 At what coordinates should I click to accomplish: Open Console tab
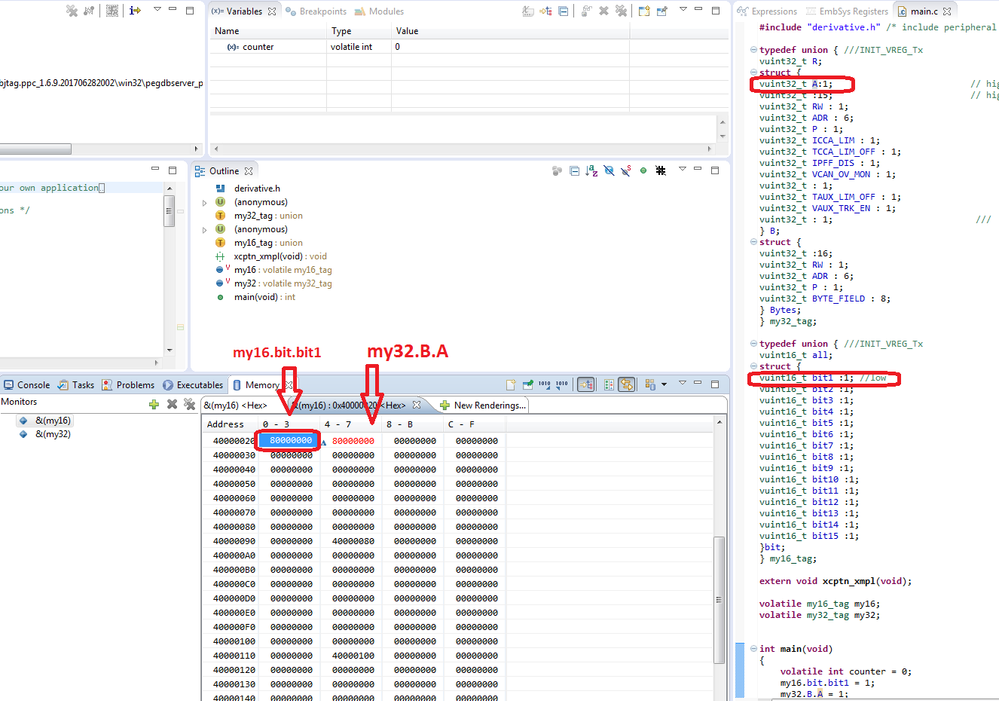coord(27,385)
